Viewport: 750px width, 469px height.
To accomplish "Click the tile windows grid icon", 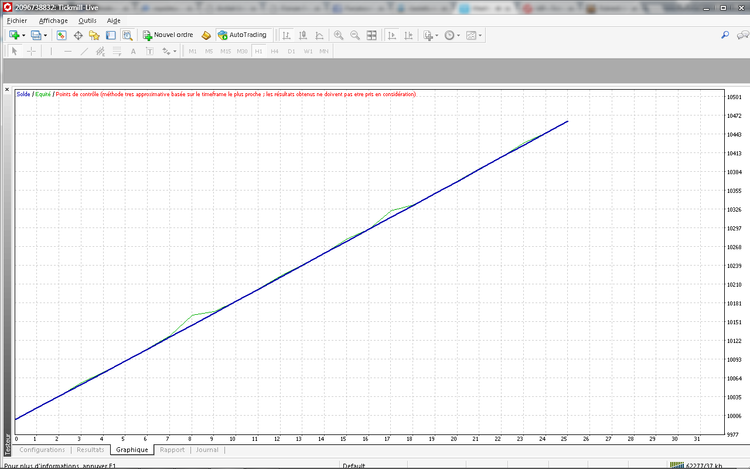I will (x=372, y=35).
